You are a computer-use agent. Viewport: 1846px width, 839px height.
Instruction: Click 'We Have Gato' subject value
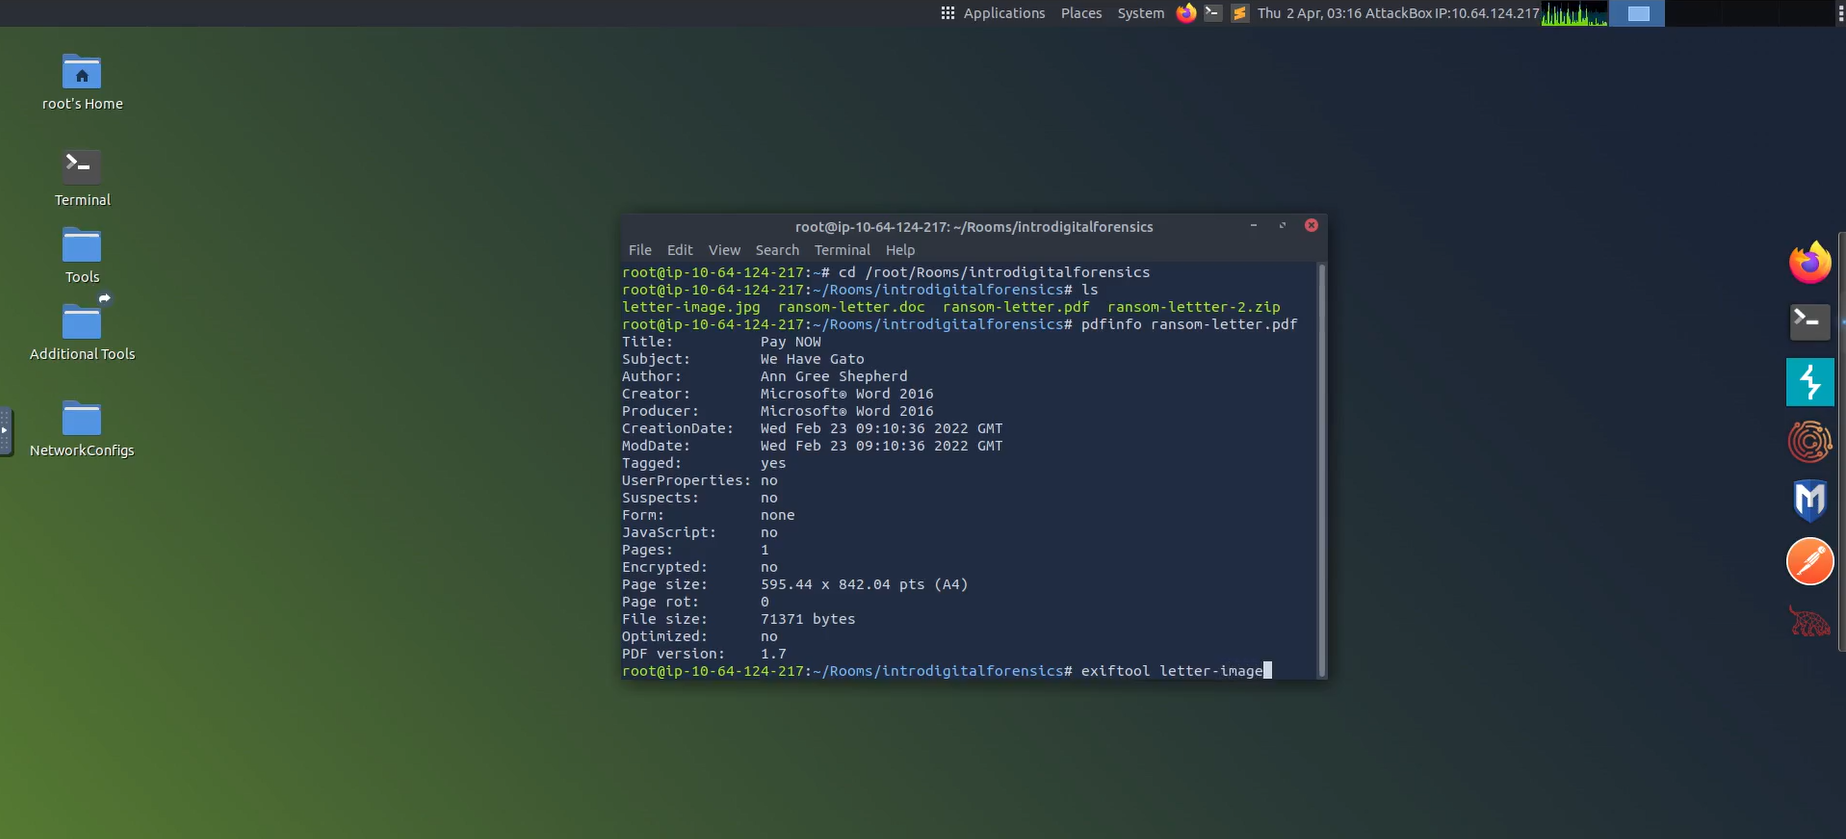pos(812,359)
